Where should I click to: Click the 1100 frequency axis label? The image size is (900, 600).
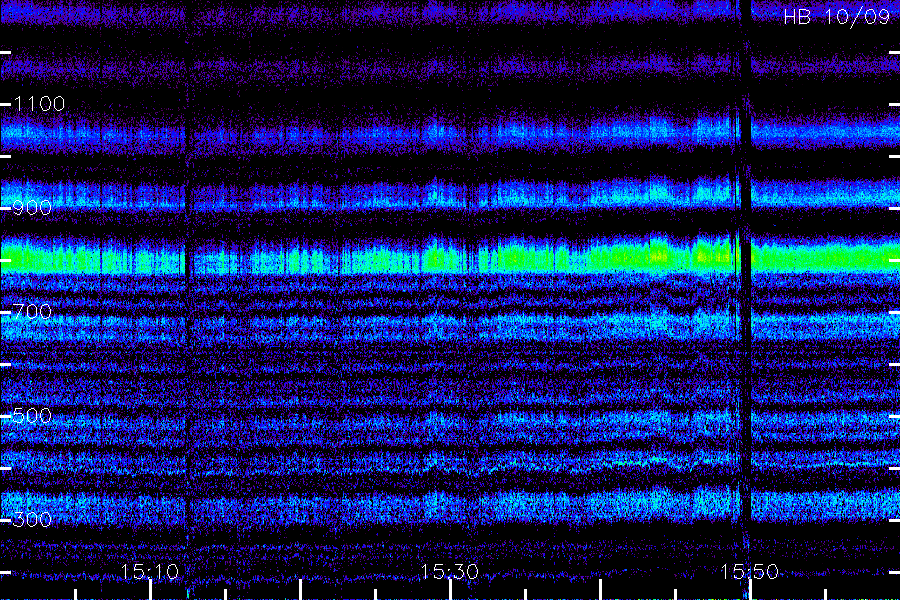[x=39, y=104]
